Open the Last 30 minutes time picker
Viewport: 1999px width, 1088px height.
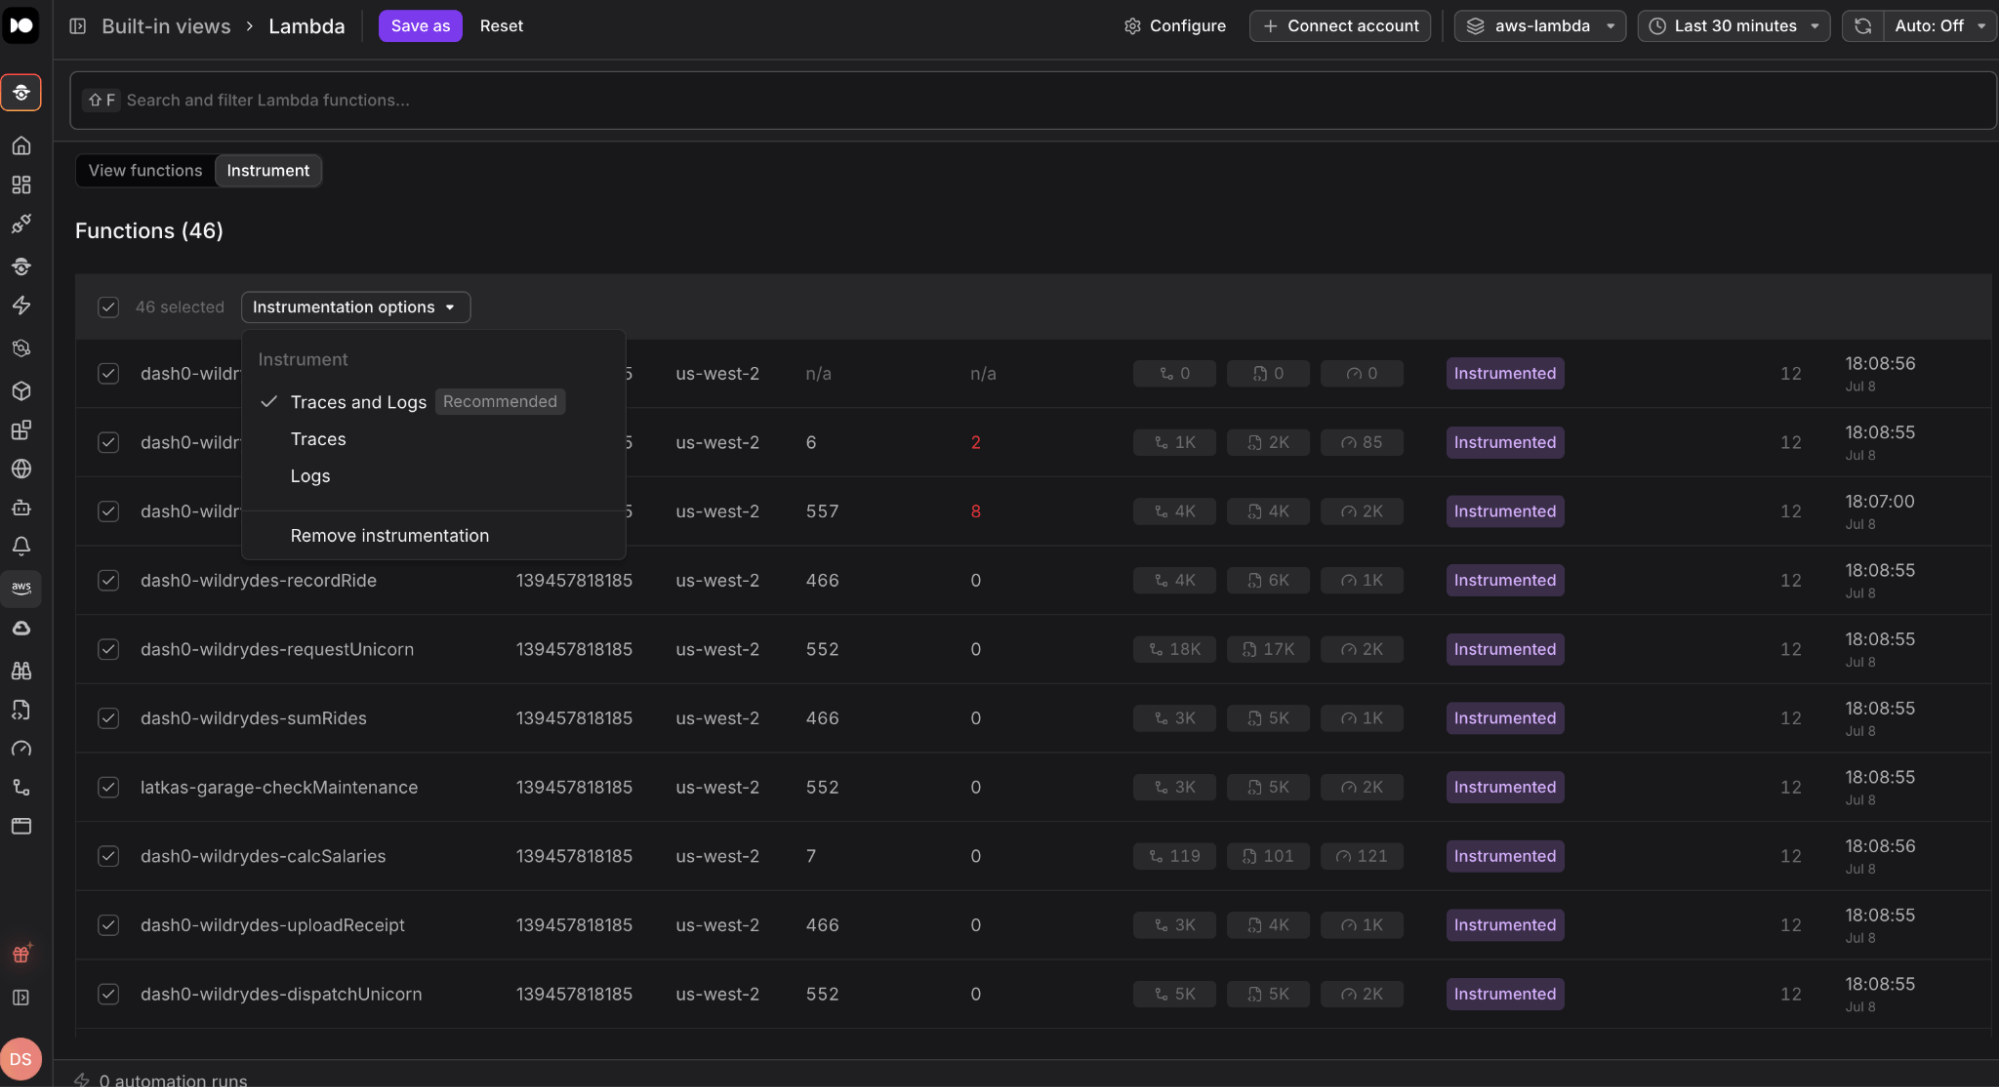tap(1733, 26)
